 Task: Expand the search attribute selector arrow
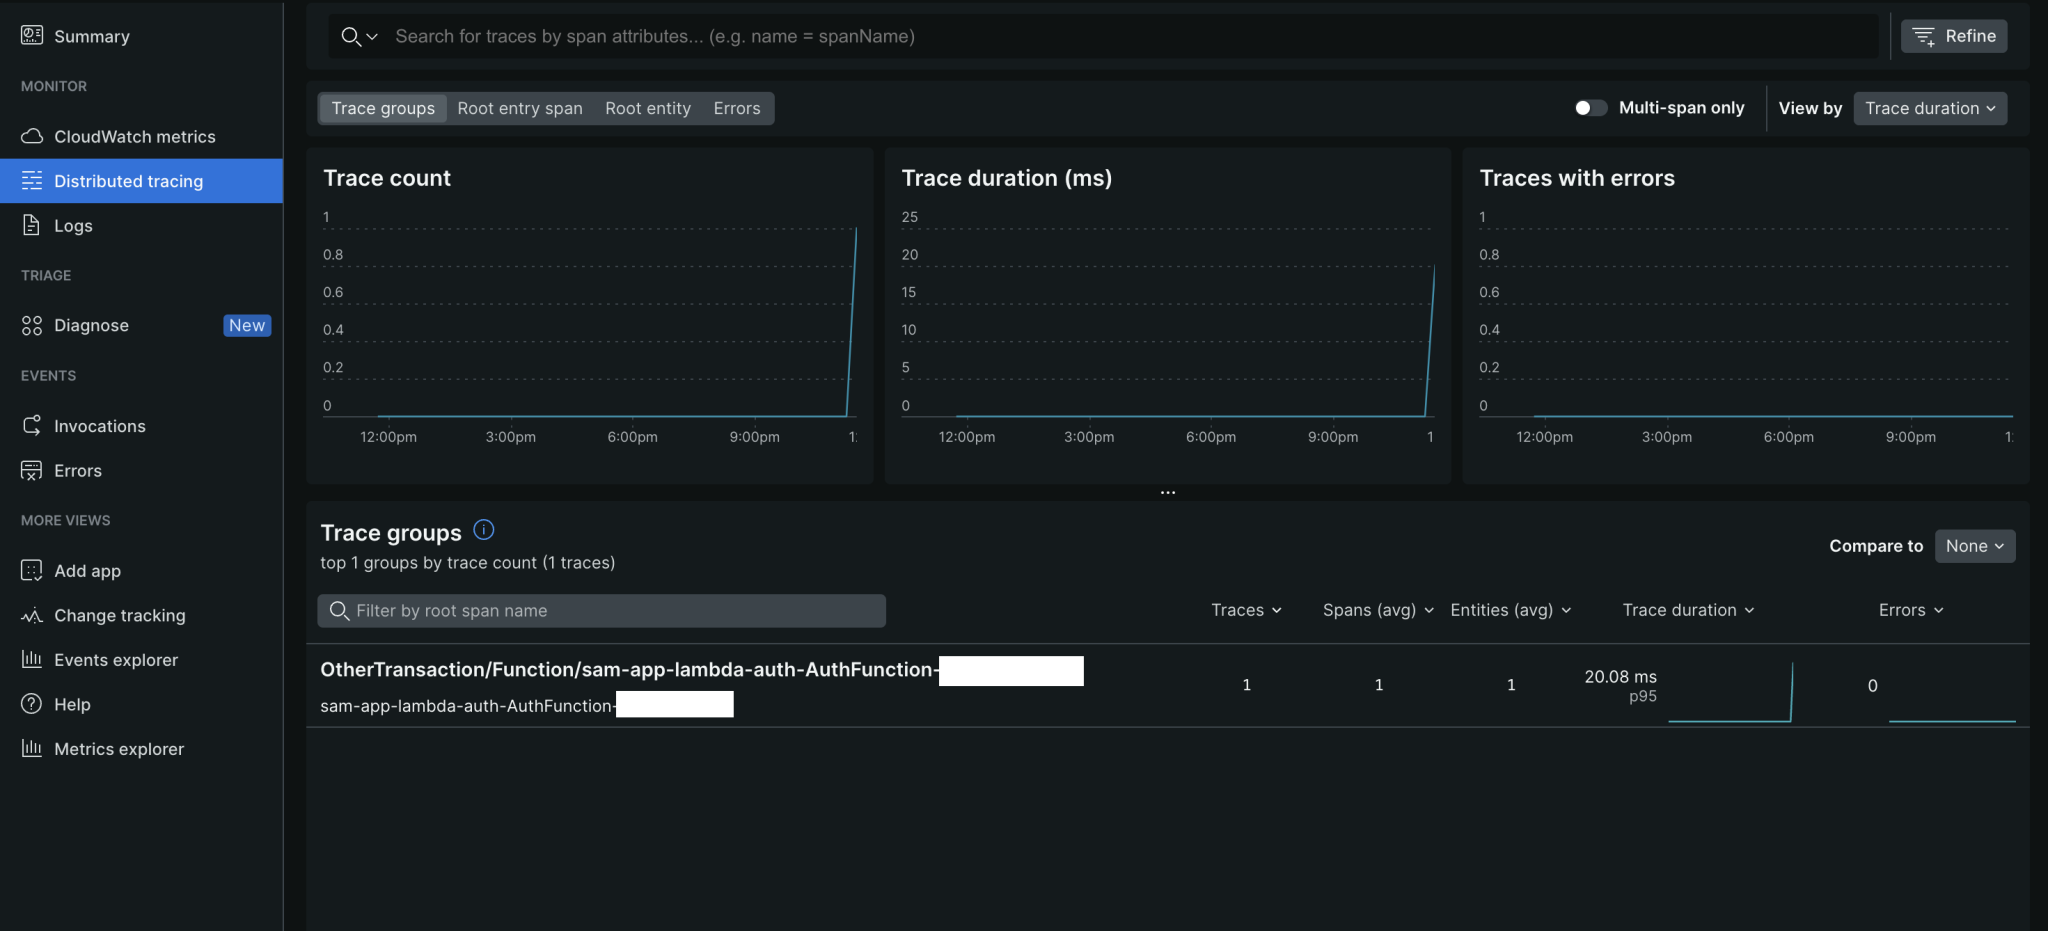371,36
